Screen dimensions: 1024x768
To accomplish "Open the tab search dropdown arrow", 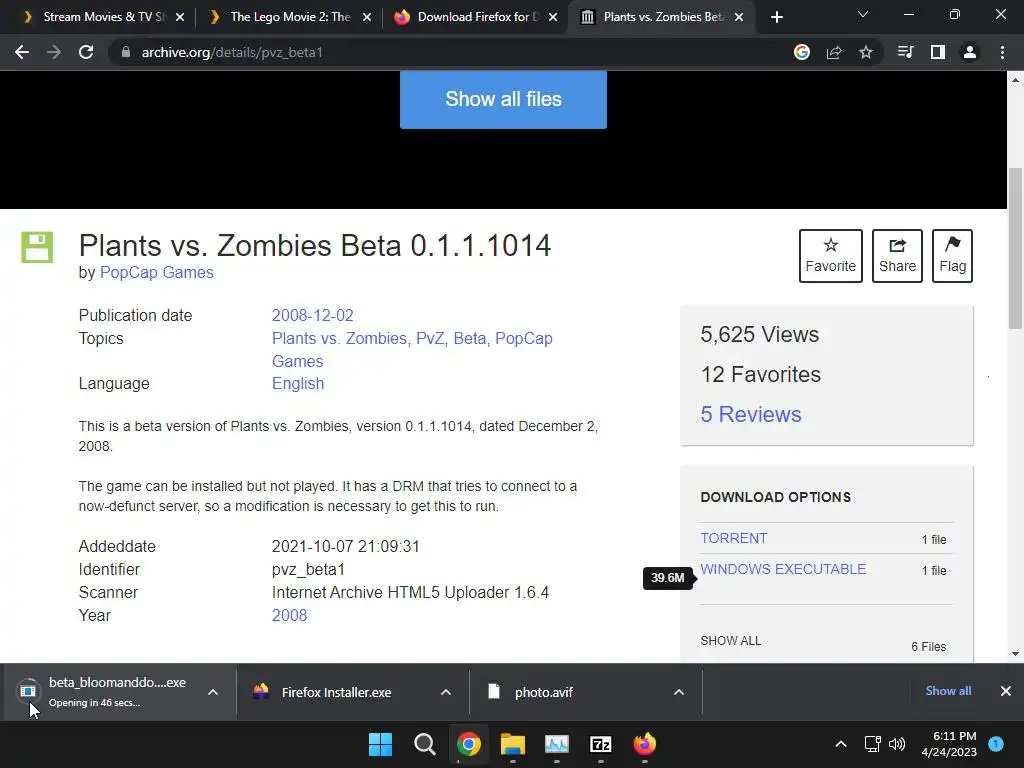I will [863, 14].
